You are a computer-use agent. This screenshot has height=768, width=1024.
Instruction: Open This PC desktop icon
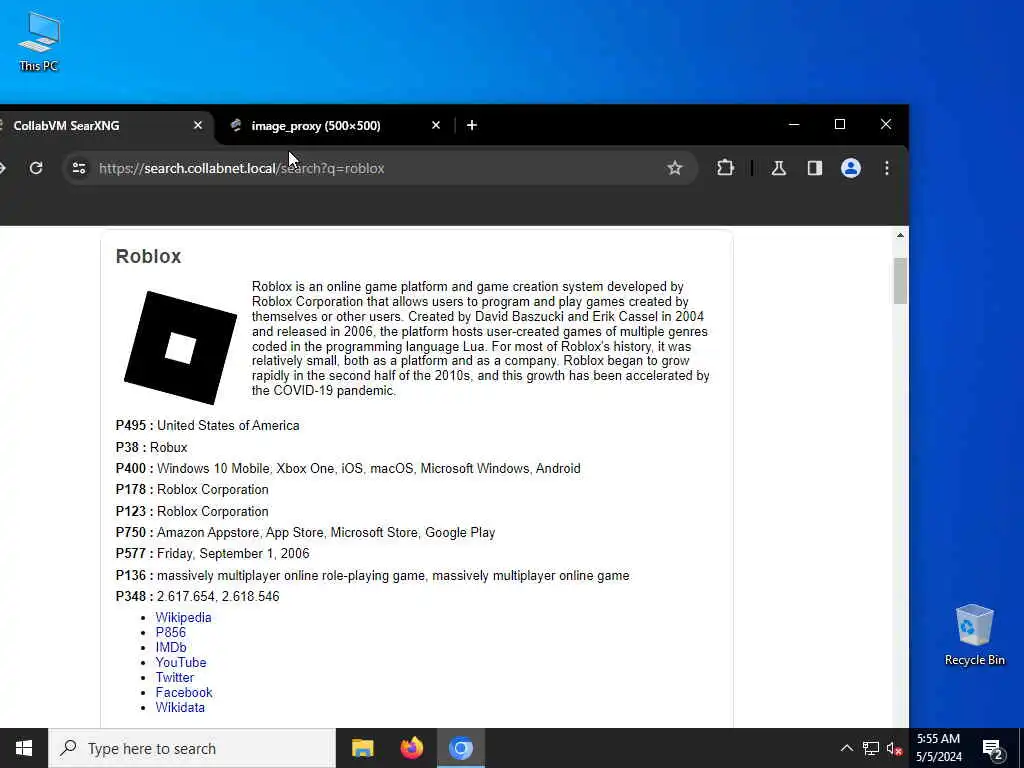pyautogui.click(x=39, y=41)
